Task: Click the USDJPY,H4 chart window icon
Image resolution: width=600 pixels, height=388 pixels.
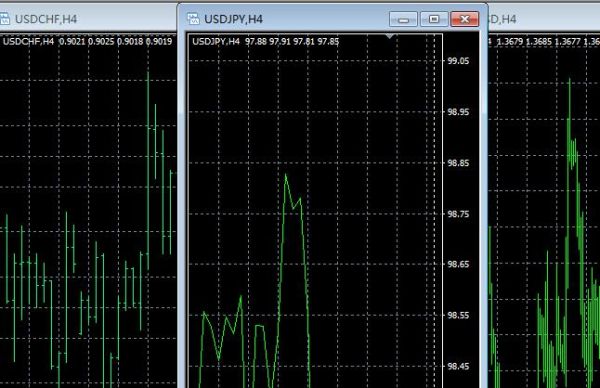Action: click(193, 19)
